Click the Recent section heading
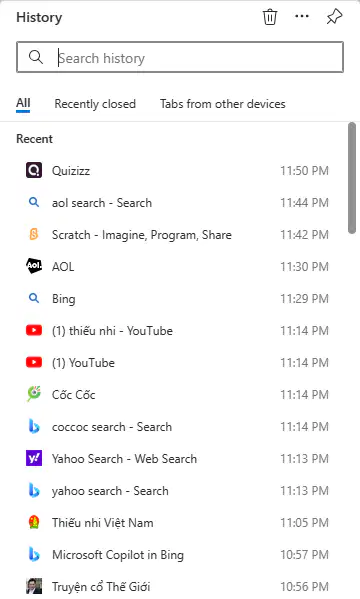Screen dimensions: 360x599 pyautogui.click(x=34, y=139)
